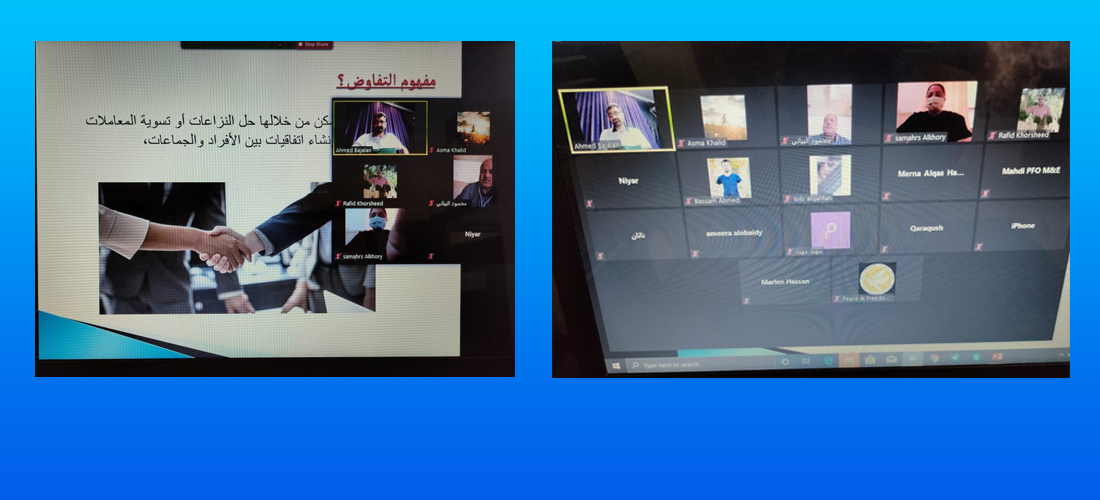The height and width of the screenshot is (500, 1100).
Task: Click the Stop Share button
Action: click(316, 45)
